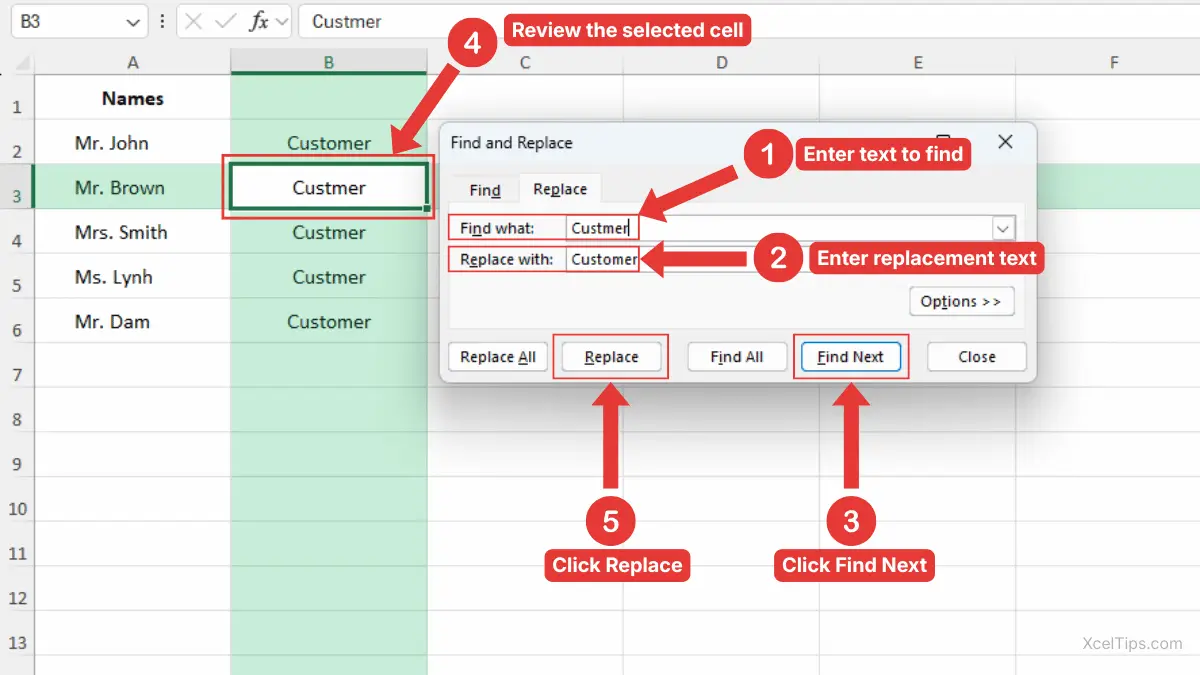The image size is (1200, 675).
Task: Click the Custmer cell next to Ms. Lynh
Action: click(x=329, y=277)
